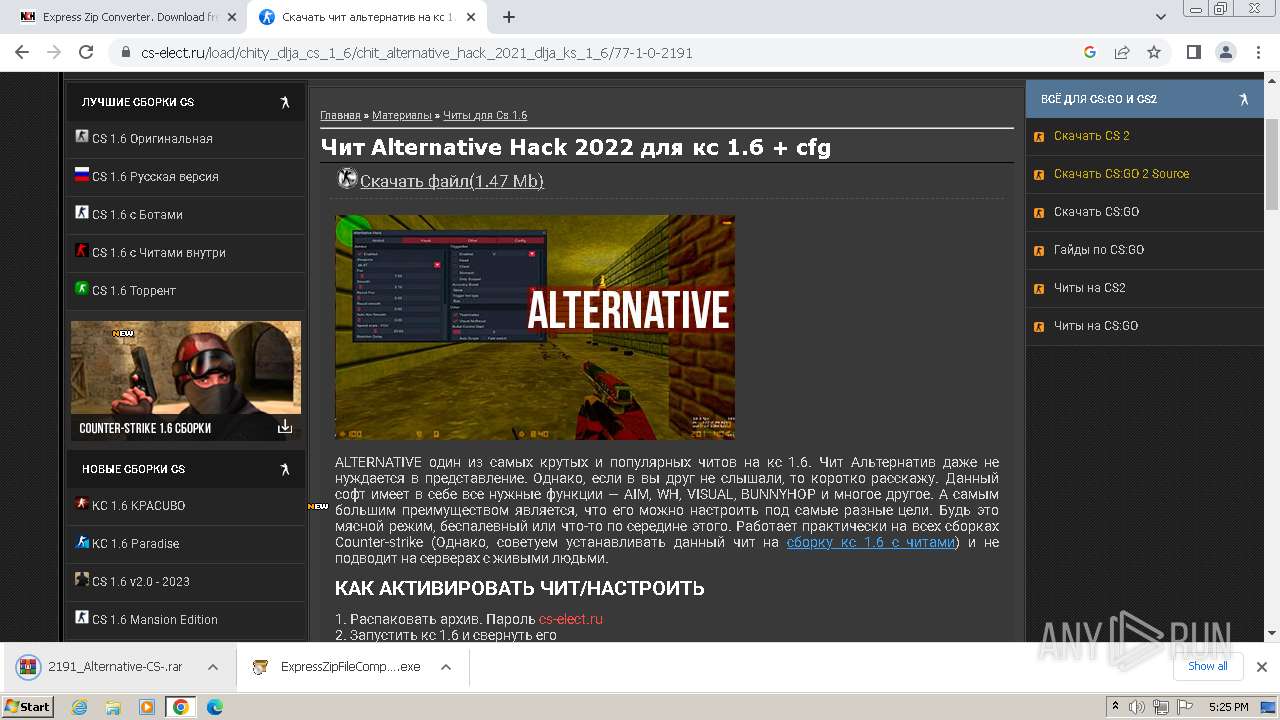Close the downloads bar
The height and width of the screenshot is (720, 1280).
pos(1262,667)
